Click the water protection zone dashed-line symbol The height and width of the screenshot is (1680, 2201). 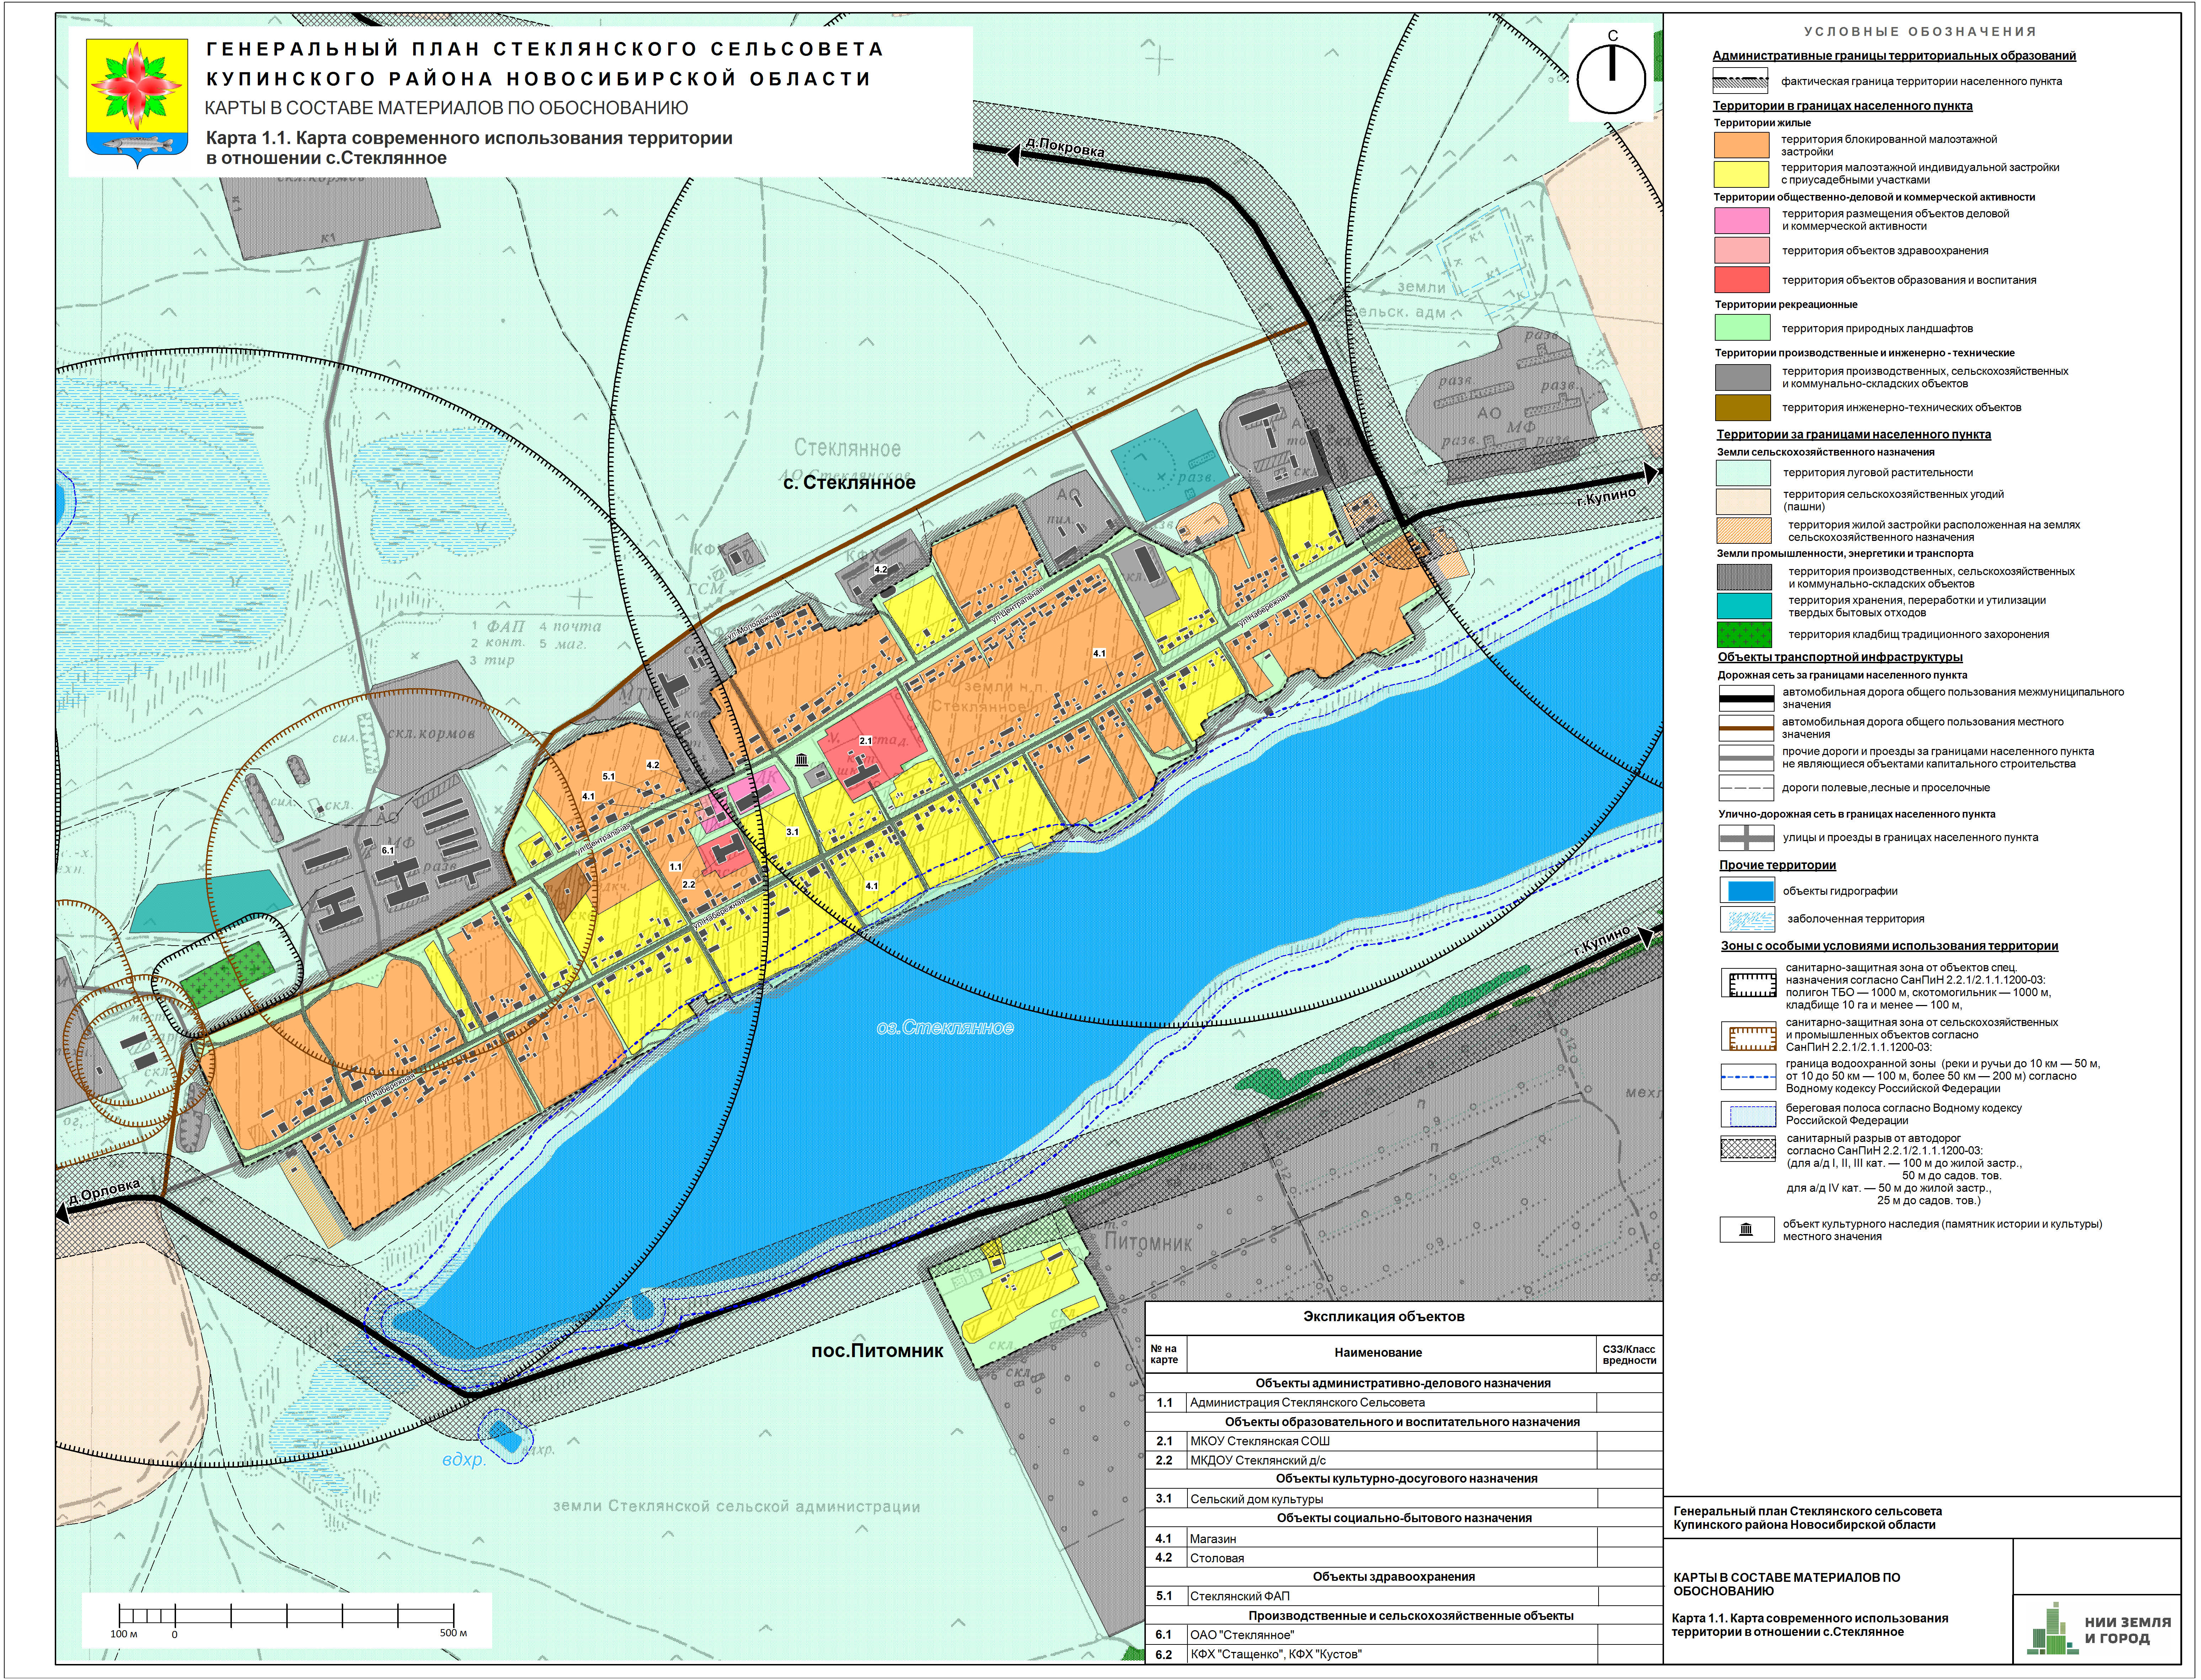tap(1748, 1077)
